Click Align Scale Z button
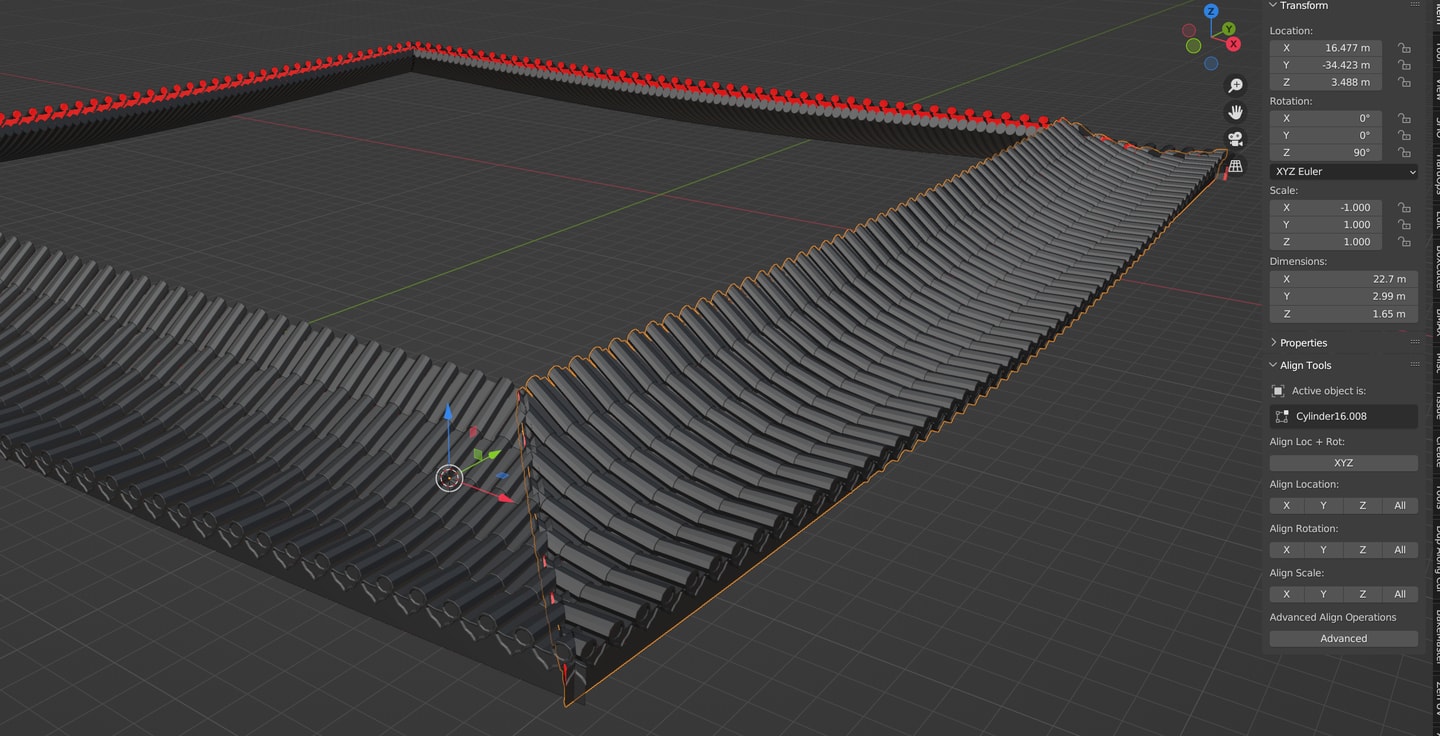The height and width of the screenshot is (736, 1440). (x=1362, y=594)
